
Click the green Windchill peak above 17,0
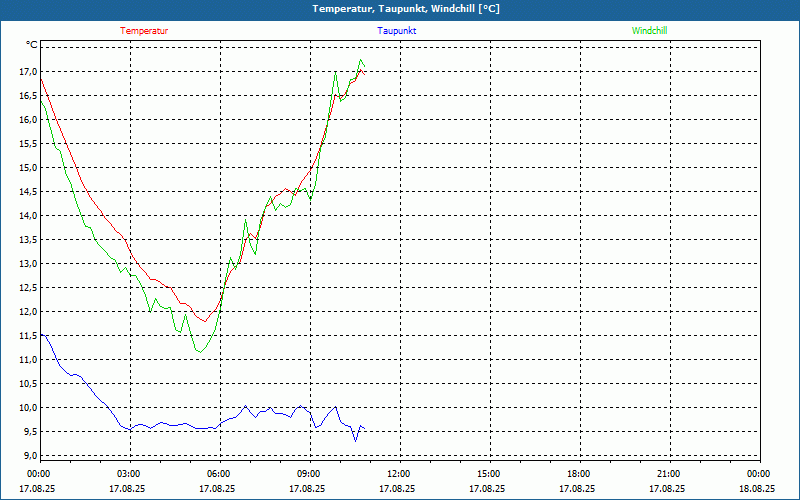[361, 60]
